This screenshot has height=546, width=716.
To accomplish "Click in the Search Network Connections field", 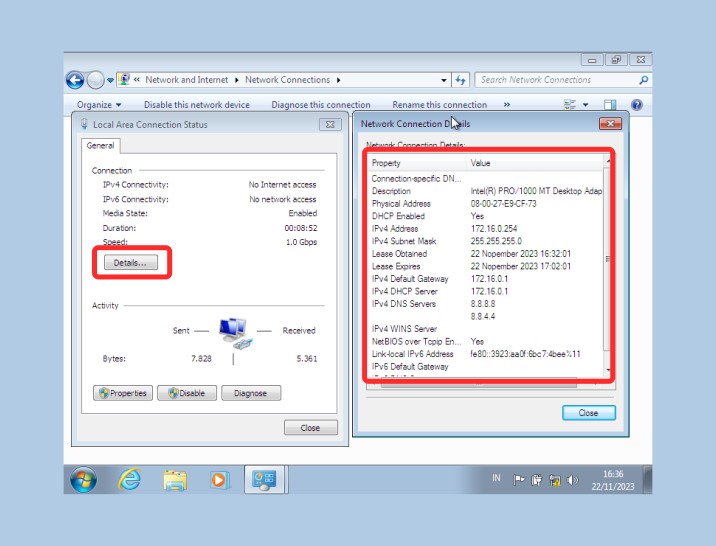I will click(555, 80).
